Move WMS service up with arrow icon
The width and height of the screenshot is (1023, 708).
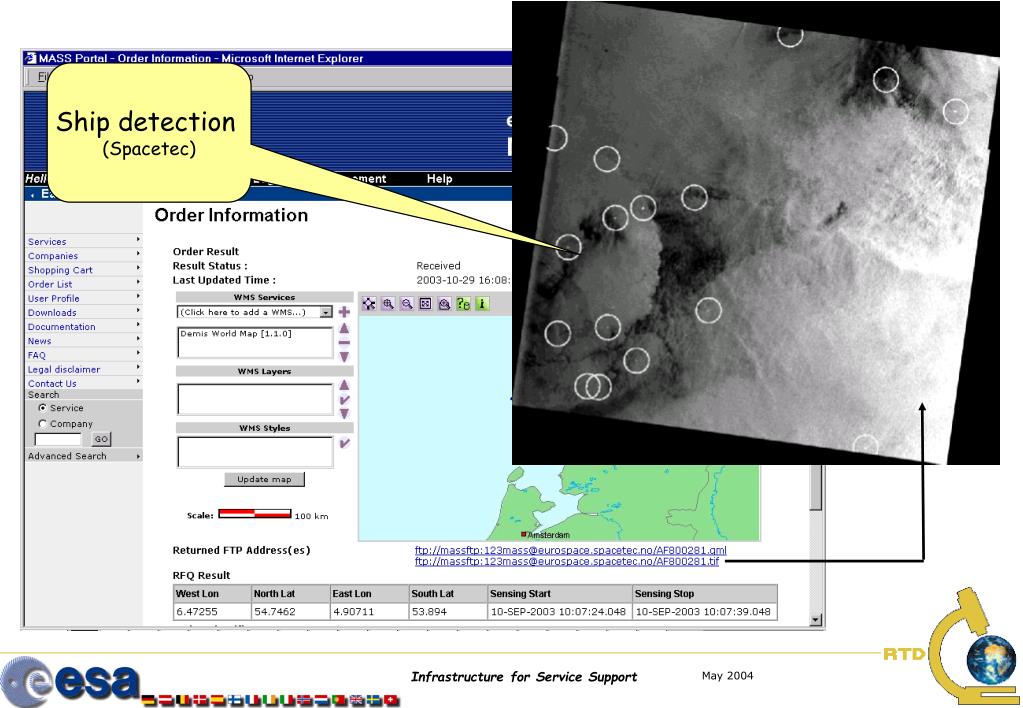(x=344, y=328)
